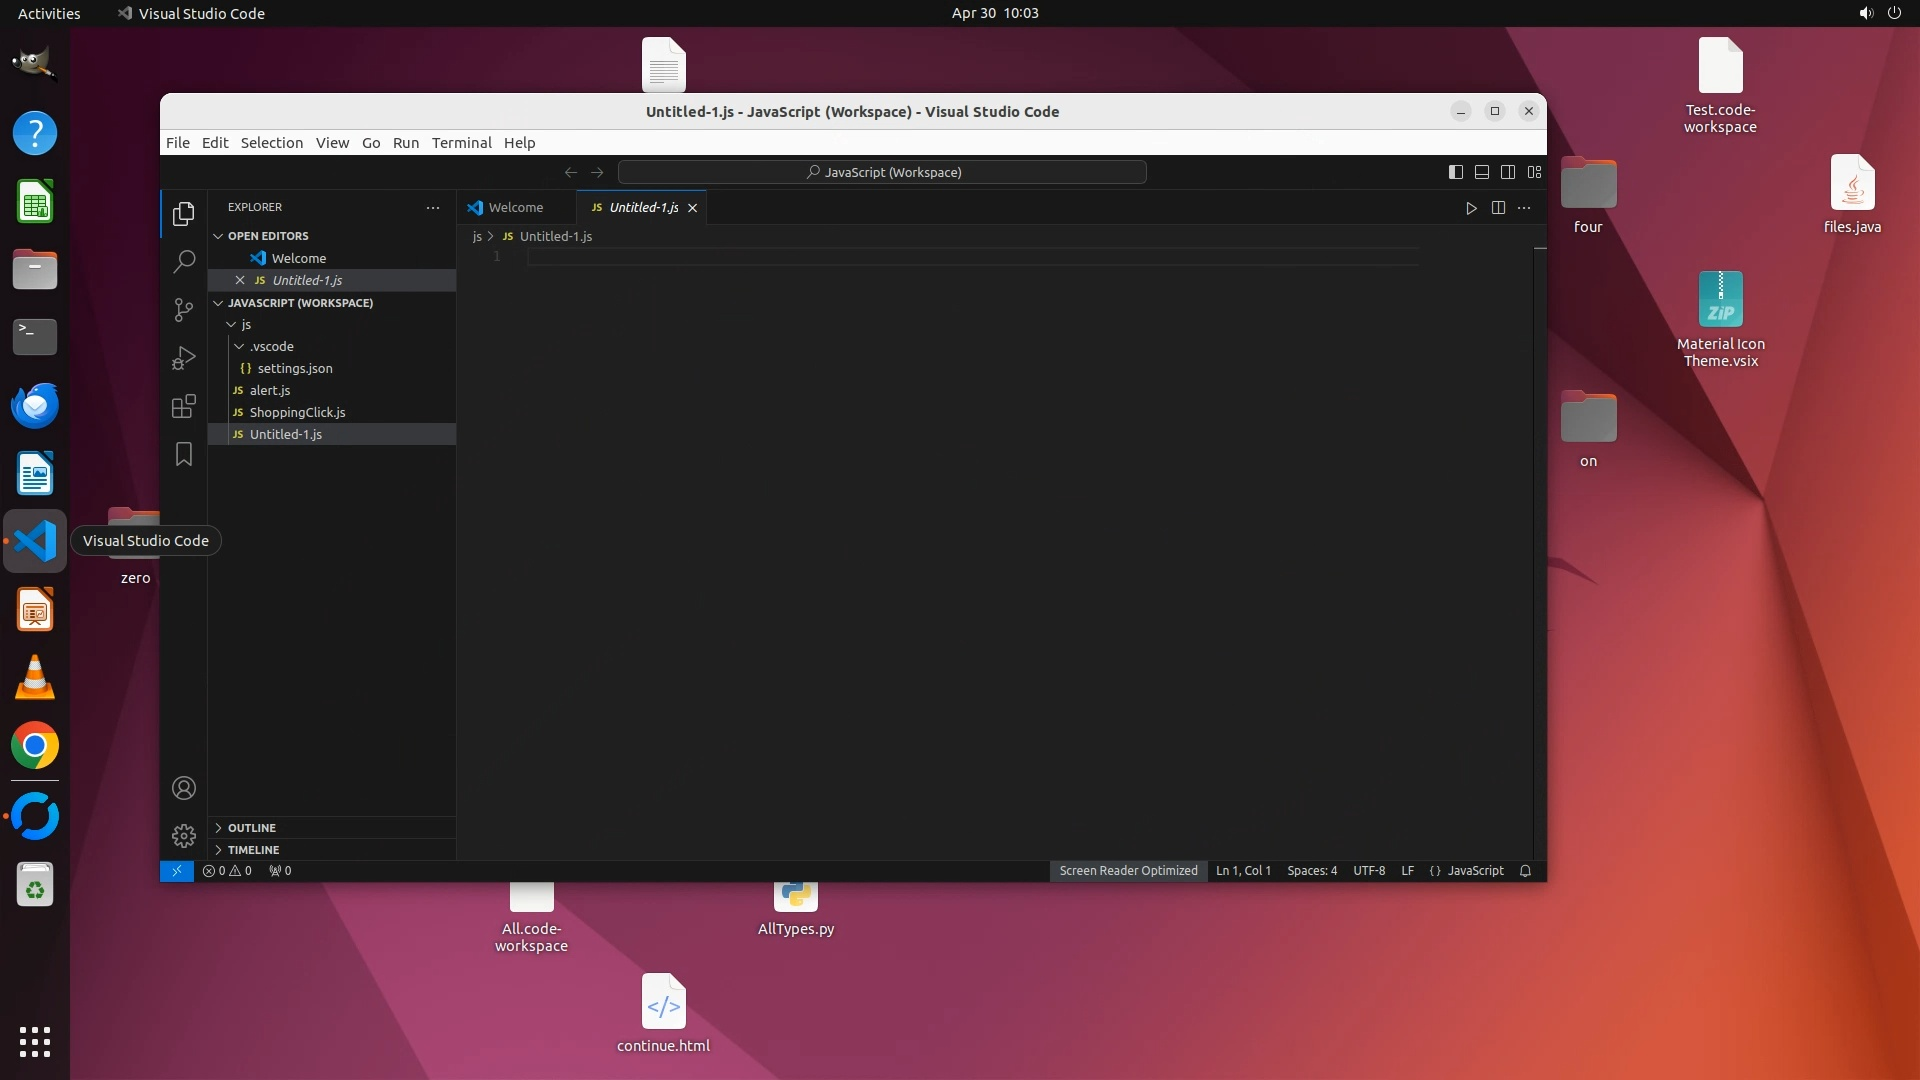Toggle the secondary side bar visibility
This screenshot has height=1080, width=1920.
[x=1508, y=172]
